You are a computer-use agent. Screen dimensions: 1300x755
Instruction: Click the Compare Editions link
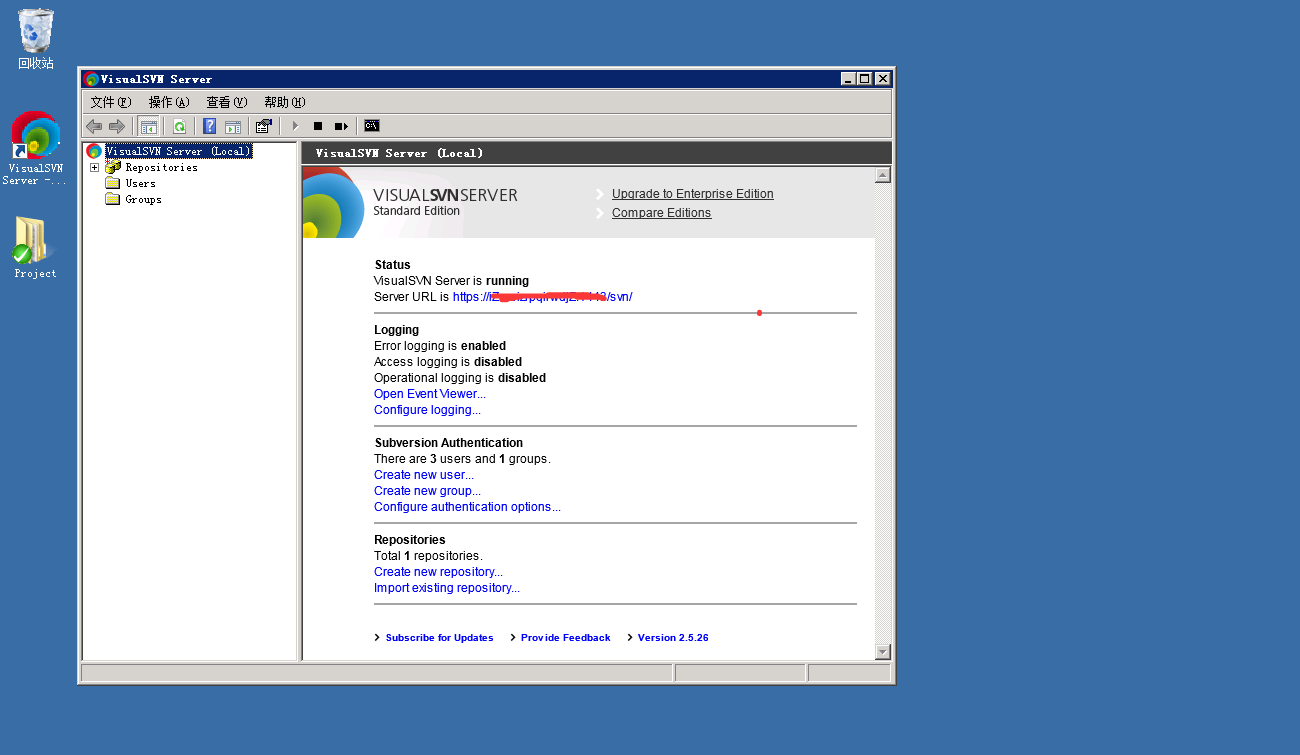coord(661,213)
